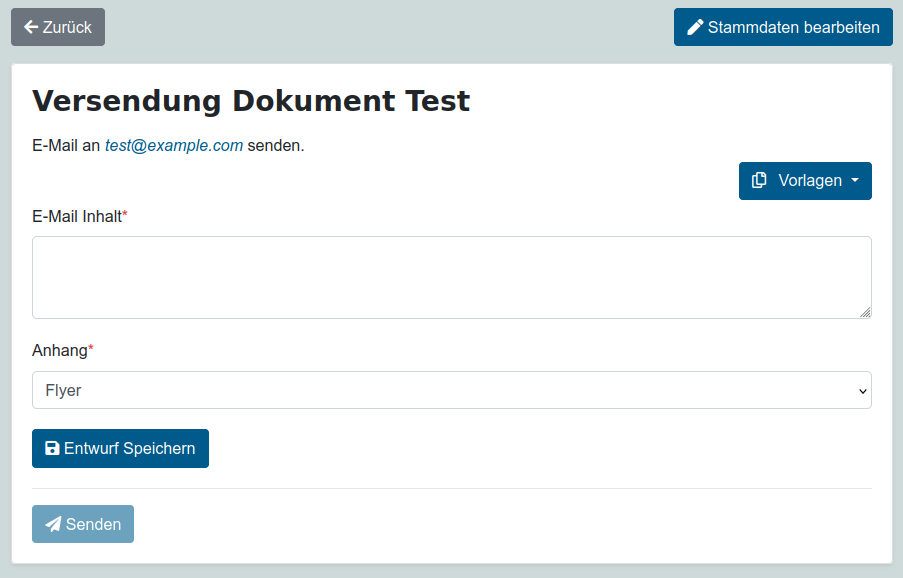Select the Flyer attachment value
Viewport: 903px width, 578px height.
(64, 390)
